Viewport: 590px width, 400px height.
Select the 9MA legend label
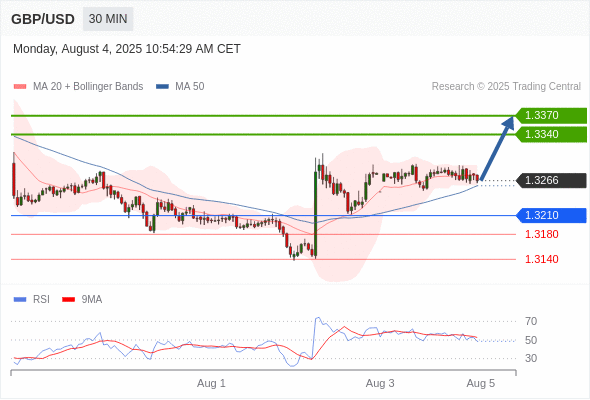[x=92, y=300]
